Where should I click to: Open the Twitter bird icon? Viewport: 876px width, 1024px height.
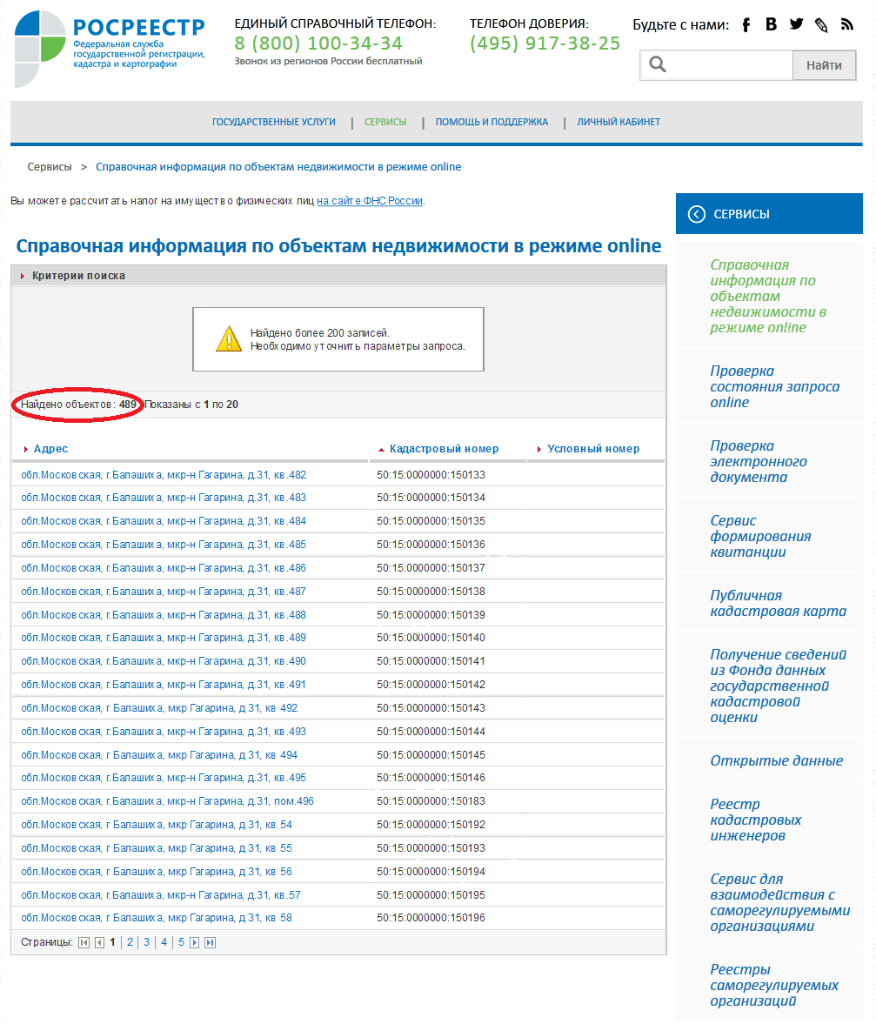tap(796, 25)
